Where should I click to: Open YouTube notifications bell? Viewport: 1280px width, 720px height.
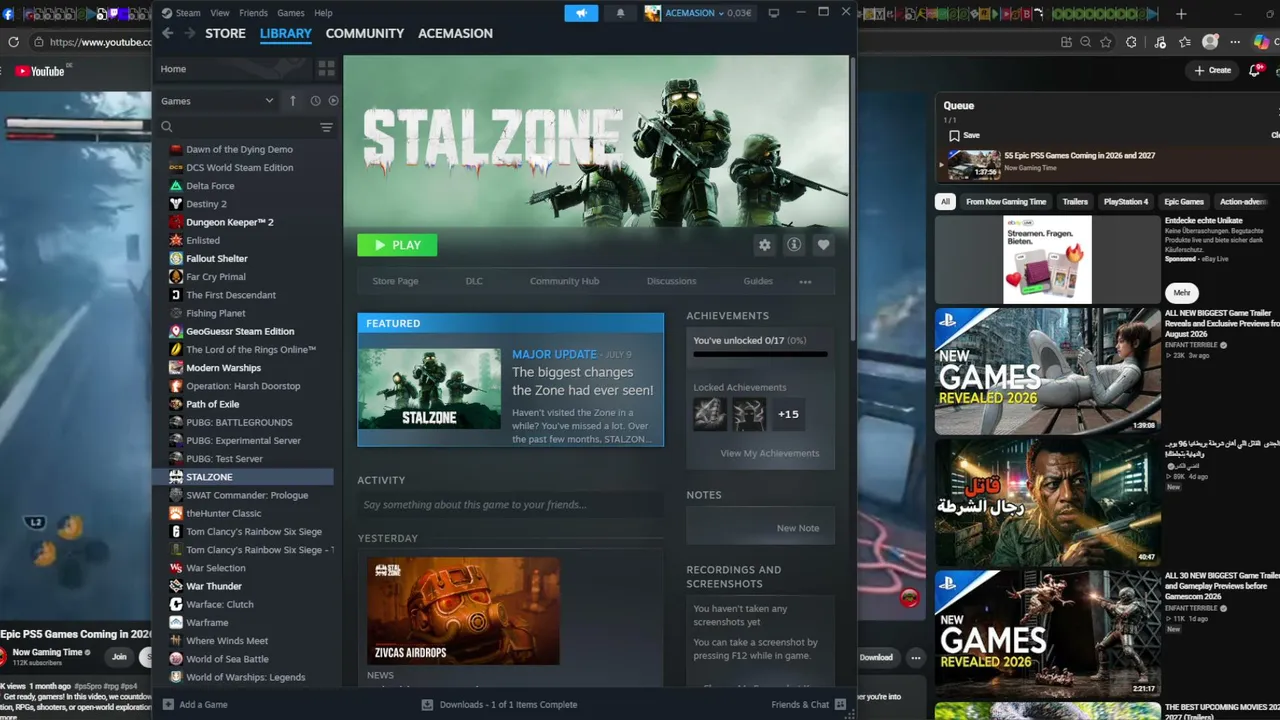1256,70
